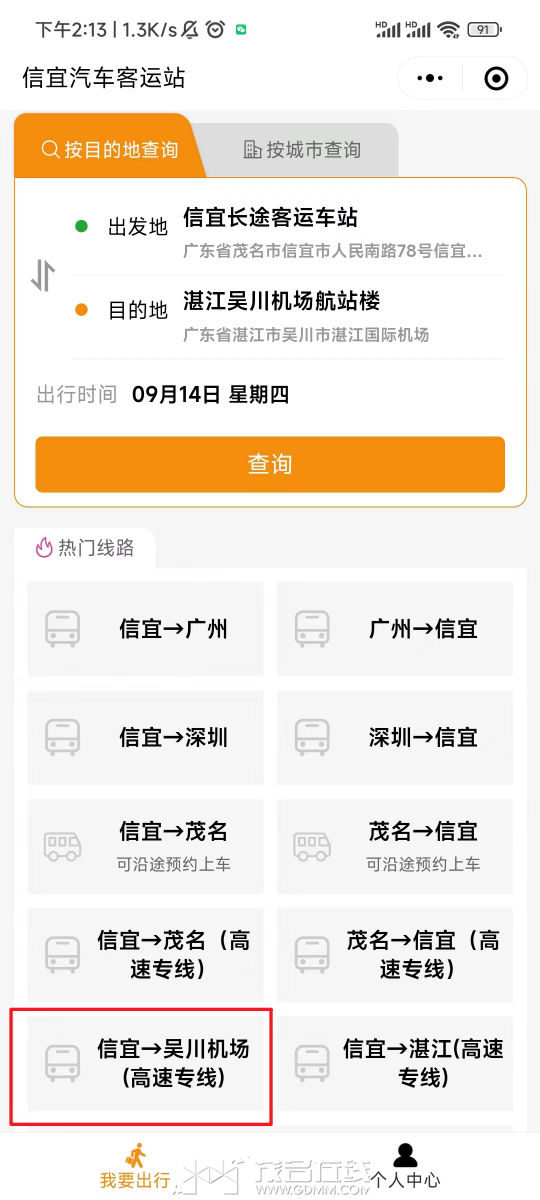This screenshot has height=1200, width=540.
Task: Select the 信宜→吴川机场(高速专线) route
Action: [x=145, y=1063]
